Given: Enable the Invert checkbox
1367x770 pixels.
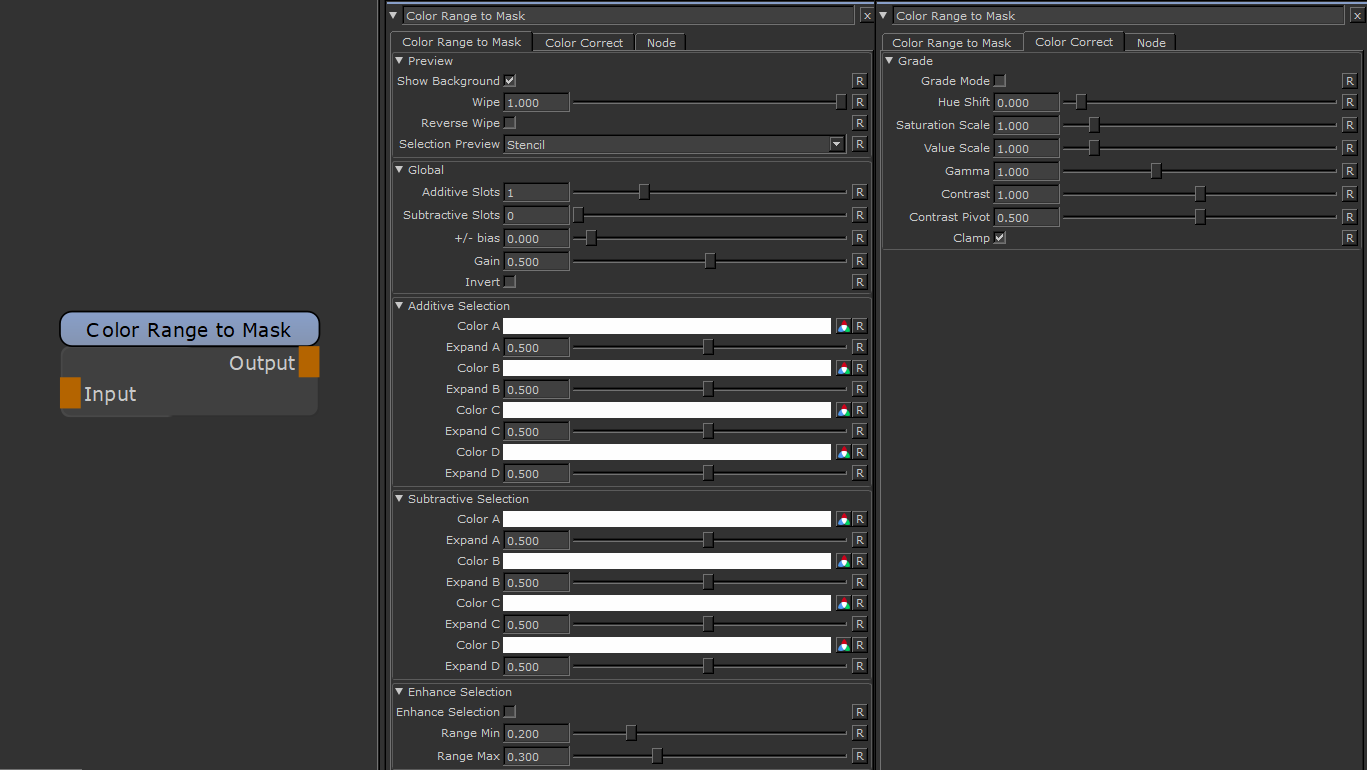Looking at the screenshot, I should coord(510,282).
